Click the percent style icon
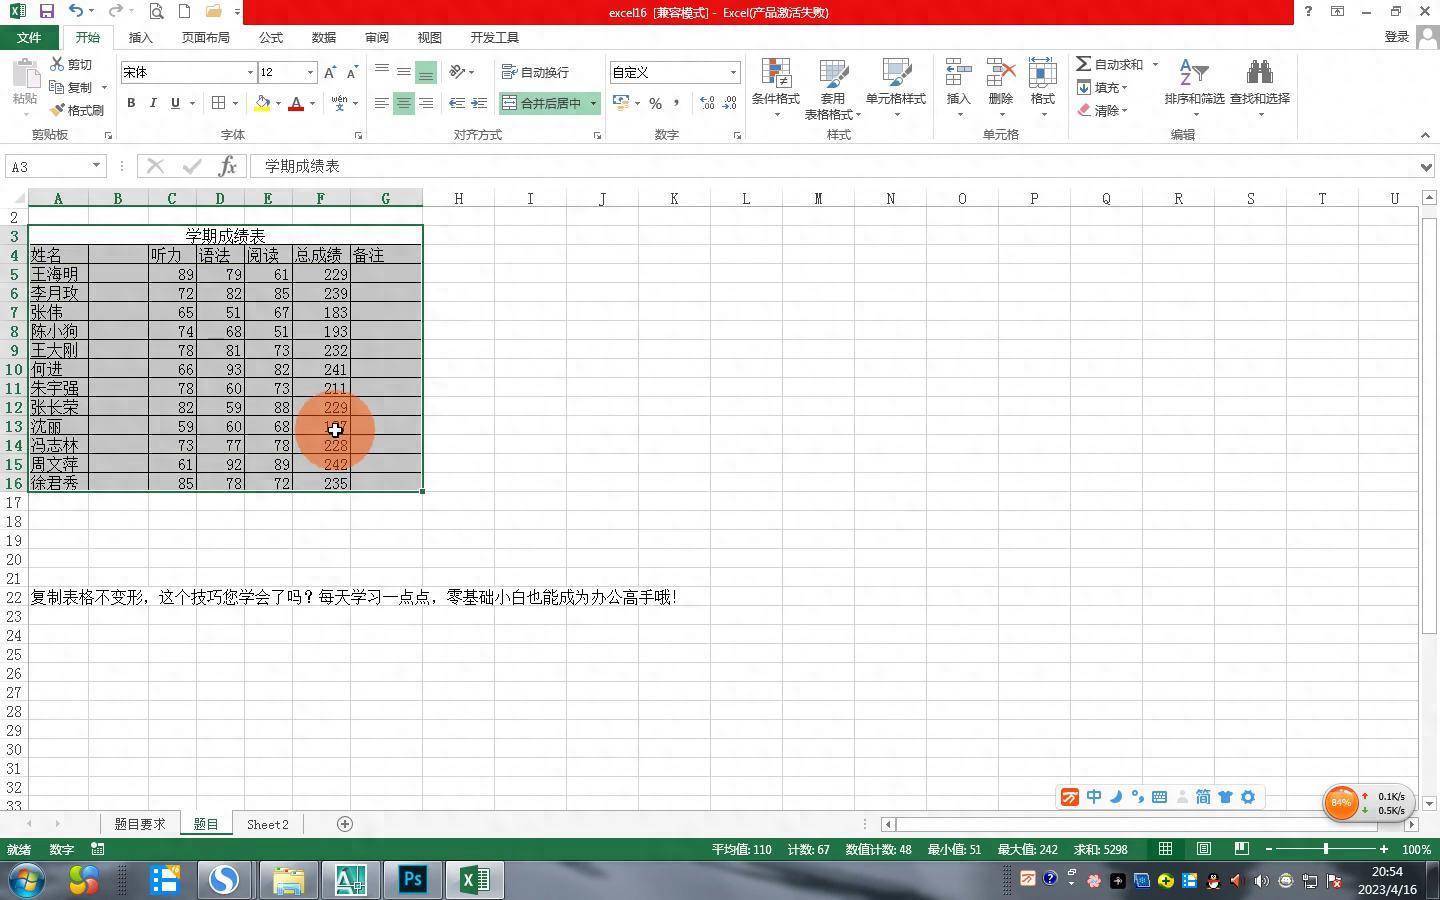Viewport: 1440px width, 900px height. point(655,103)
